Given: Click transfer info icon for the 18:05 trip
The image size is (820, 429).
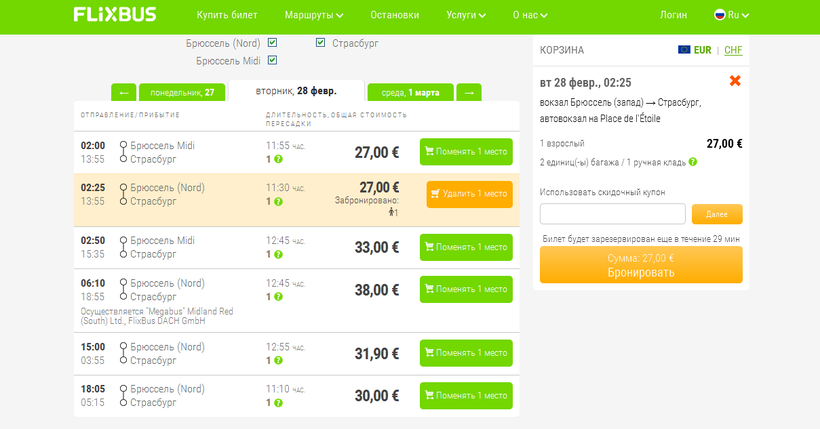Looking at the screenshot, I should click(x=278, y=402).
